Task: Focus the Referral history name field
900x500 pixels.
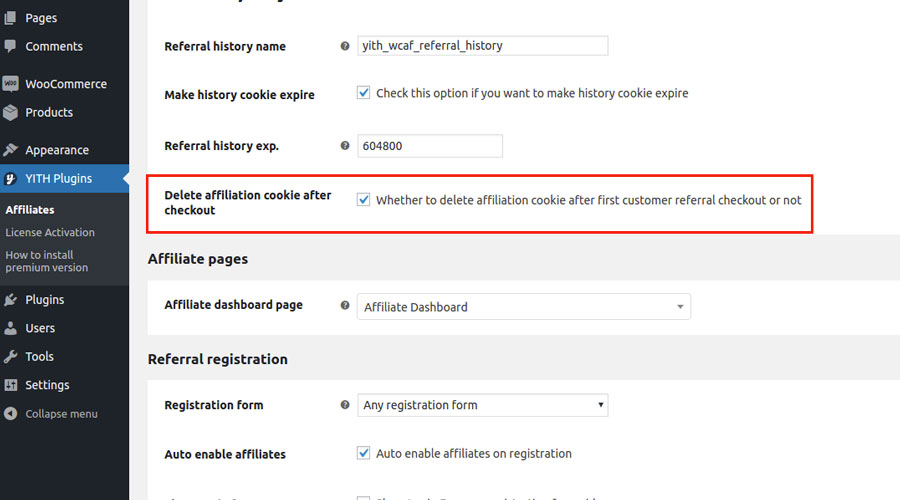Action: point(482,45)
